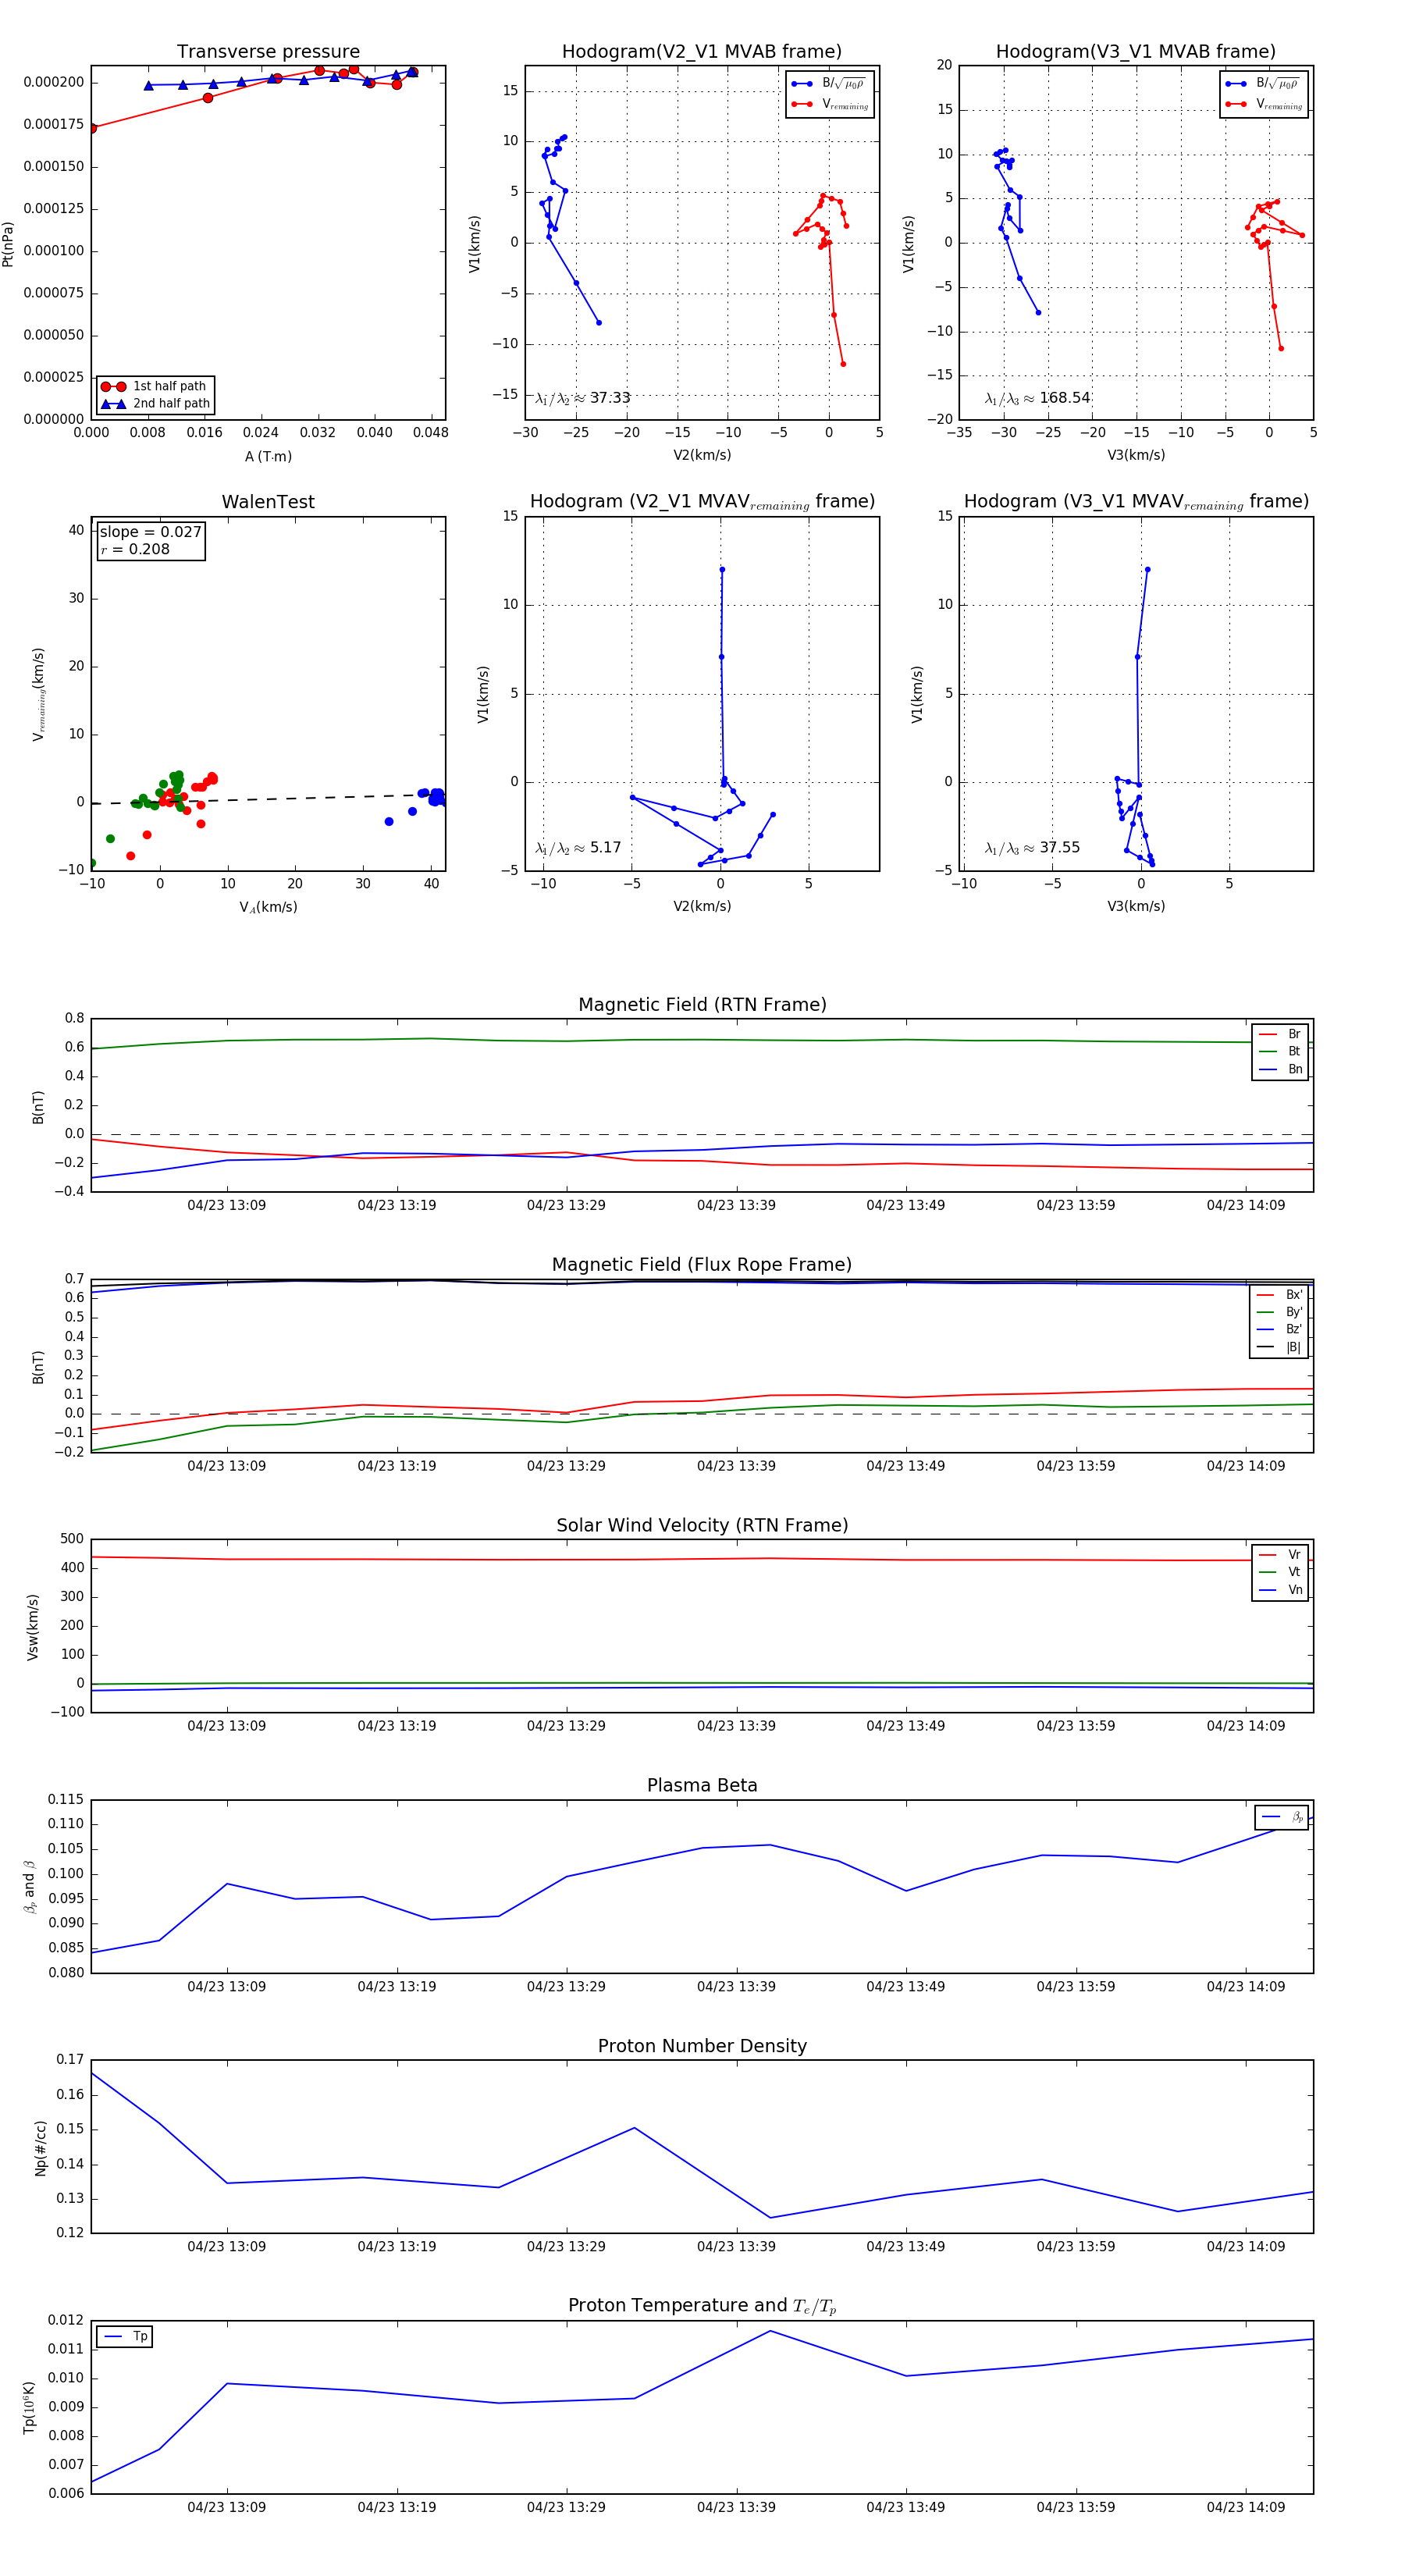Click the '|B|' legend entry
This screenshot has height=2576, width=1405.
(x=1280, y=1347)
